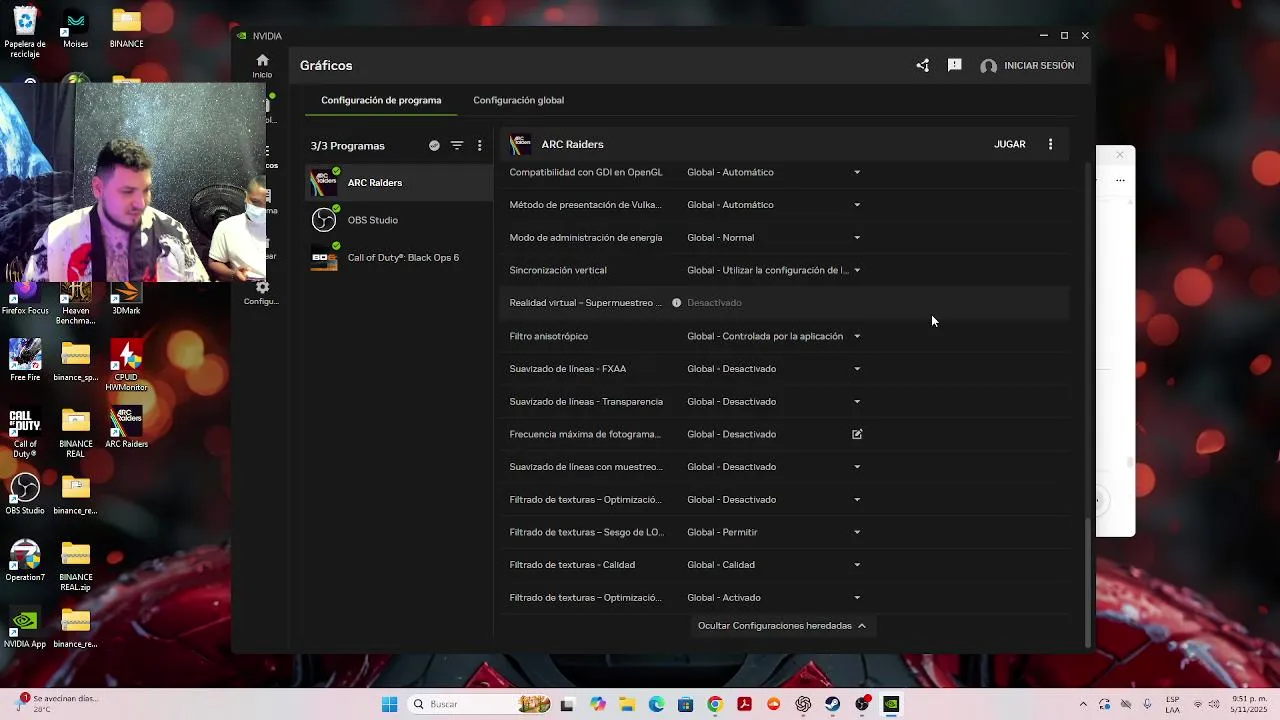Click '3/3 Programas' label
The height and width of the screenshot is (720, 1280).
tap(347, 146)
